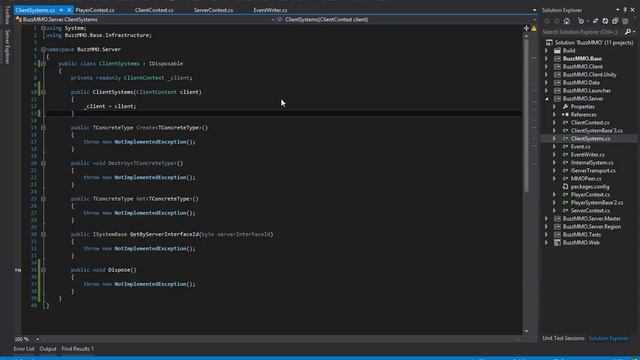Click the Properties wrench icon
This screenshot has height=360, width=640.
click(x=565, y=107)
